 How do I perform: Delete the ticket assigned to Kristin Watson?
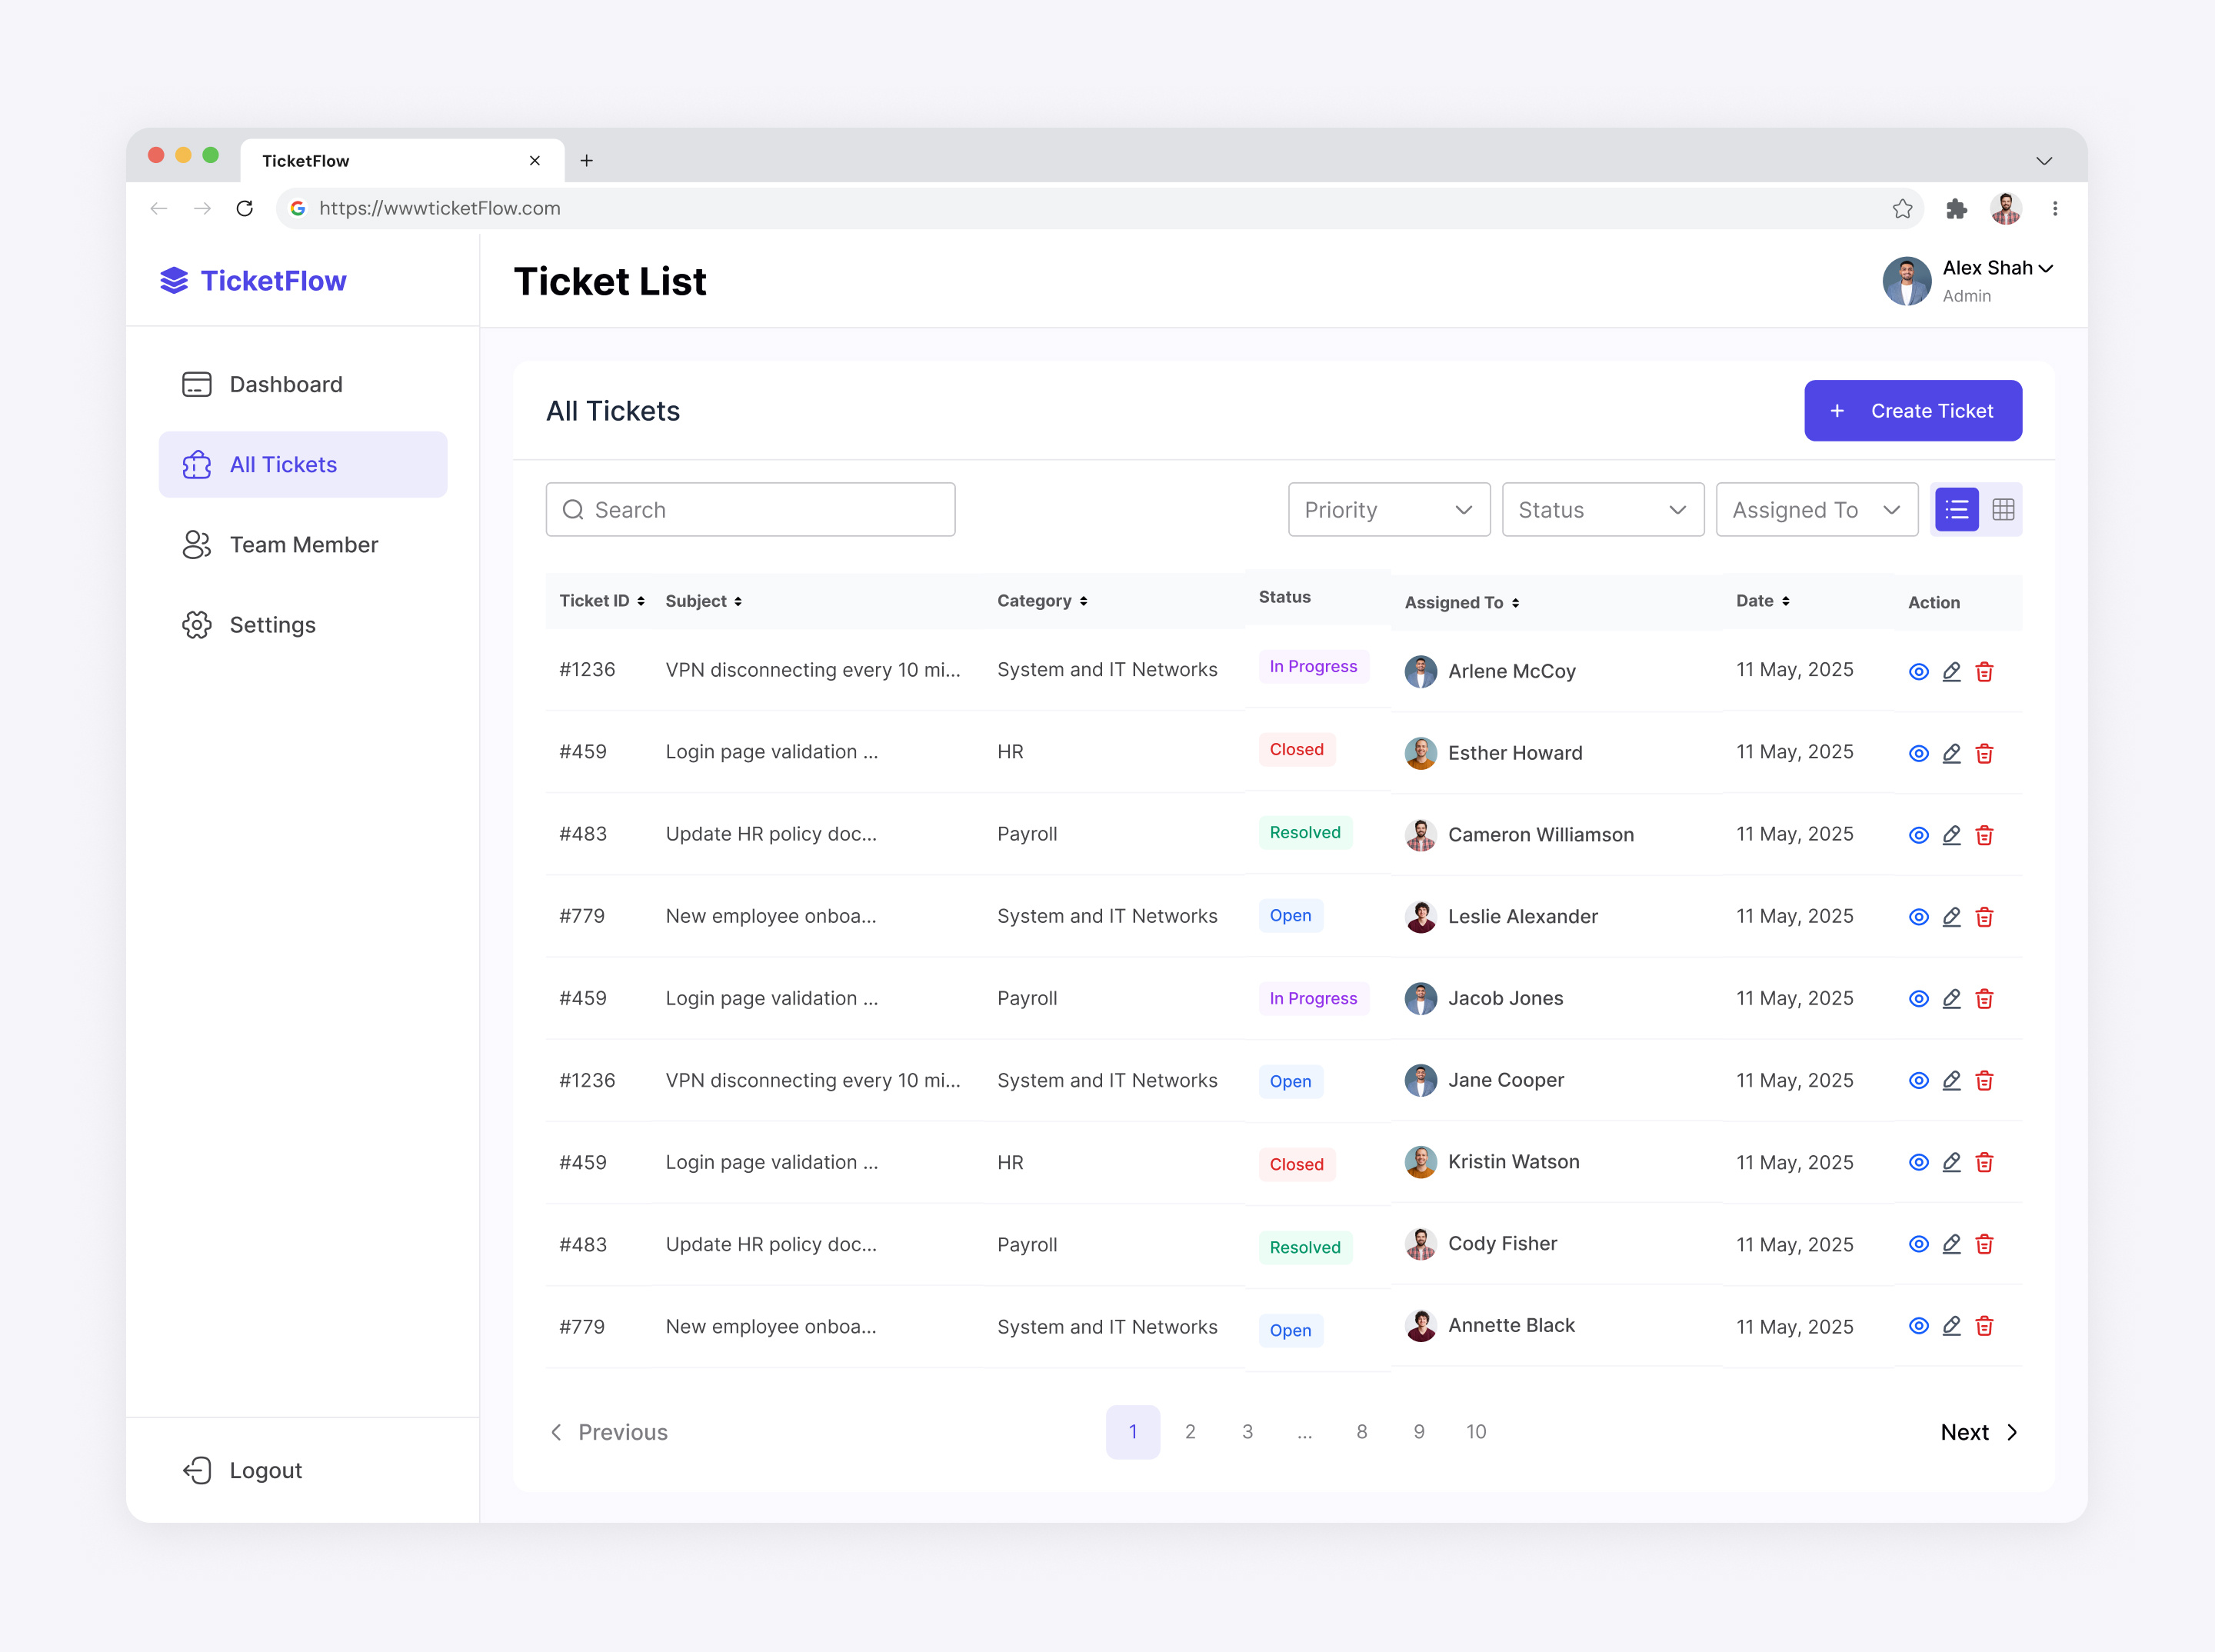coord(1984,1162)
